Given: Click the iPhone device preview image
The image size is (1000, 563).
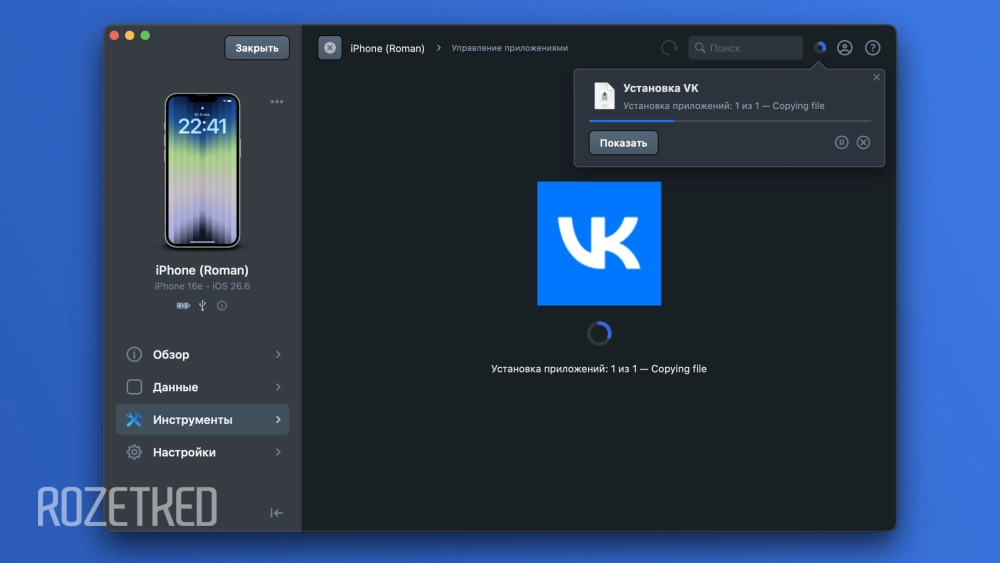Looking at the screenshot, I should (202, 171).
